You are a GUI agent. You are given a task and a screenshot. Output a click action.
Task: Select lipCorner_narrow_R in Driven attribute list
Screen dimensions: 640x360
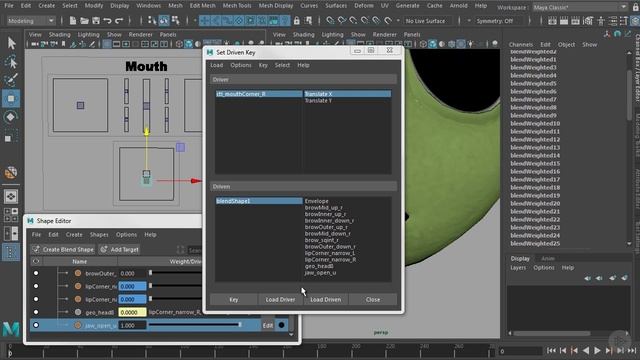click(330, 260)
